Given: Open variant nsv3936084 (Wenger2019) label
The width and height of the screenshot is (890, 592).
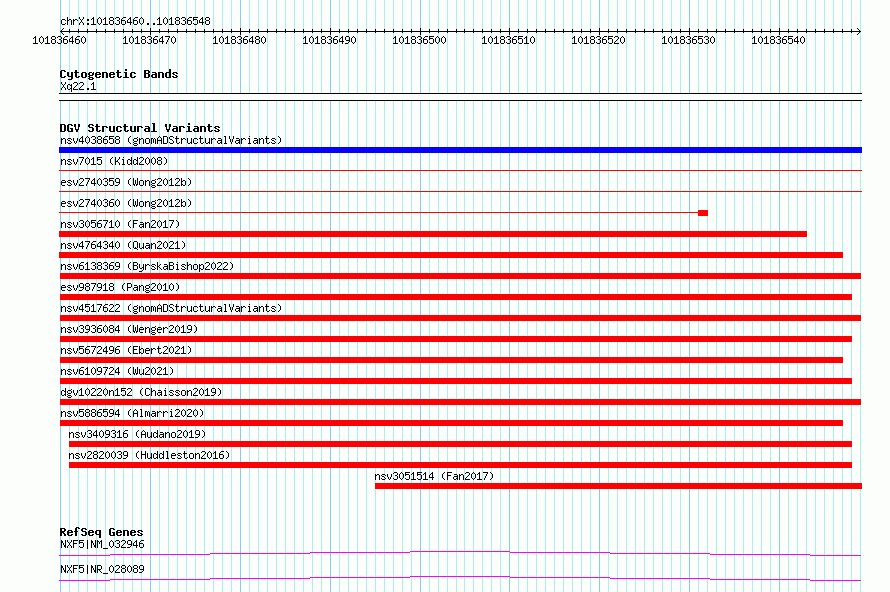Looking at the screenshot, I should [129, 329].
